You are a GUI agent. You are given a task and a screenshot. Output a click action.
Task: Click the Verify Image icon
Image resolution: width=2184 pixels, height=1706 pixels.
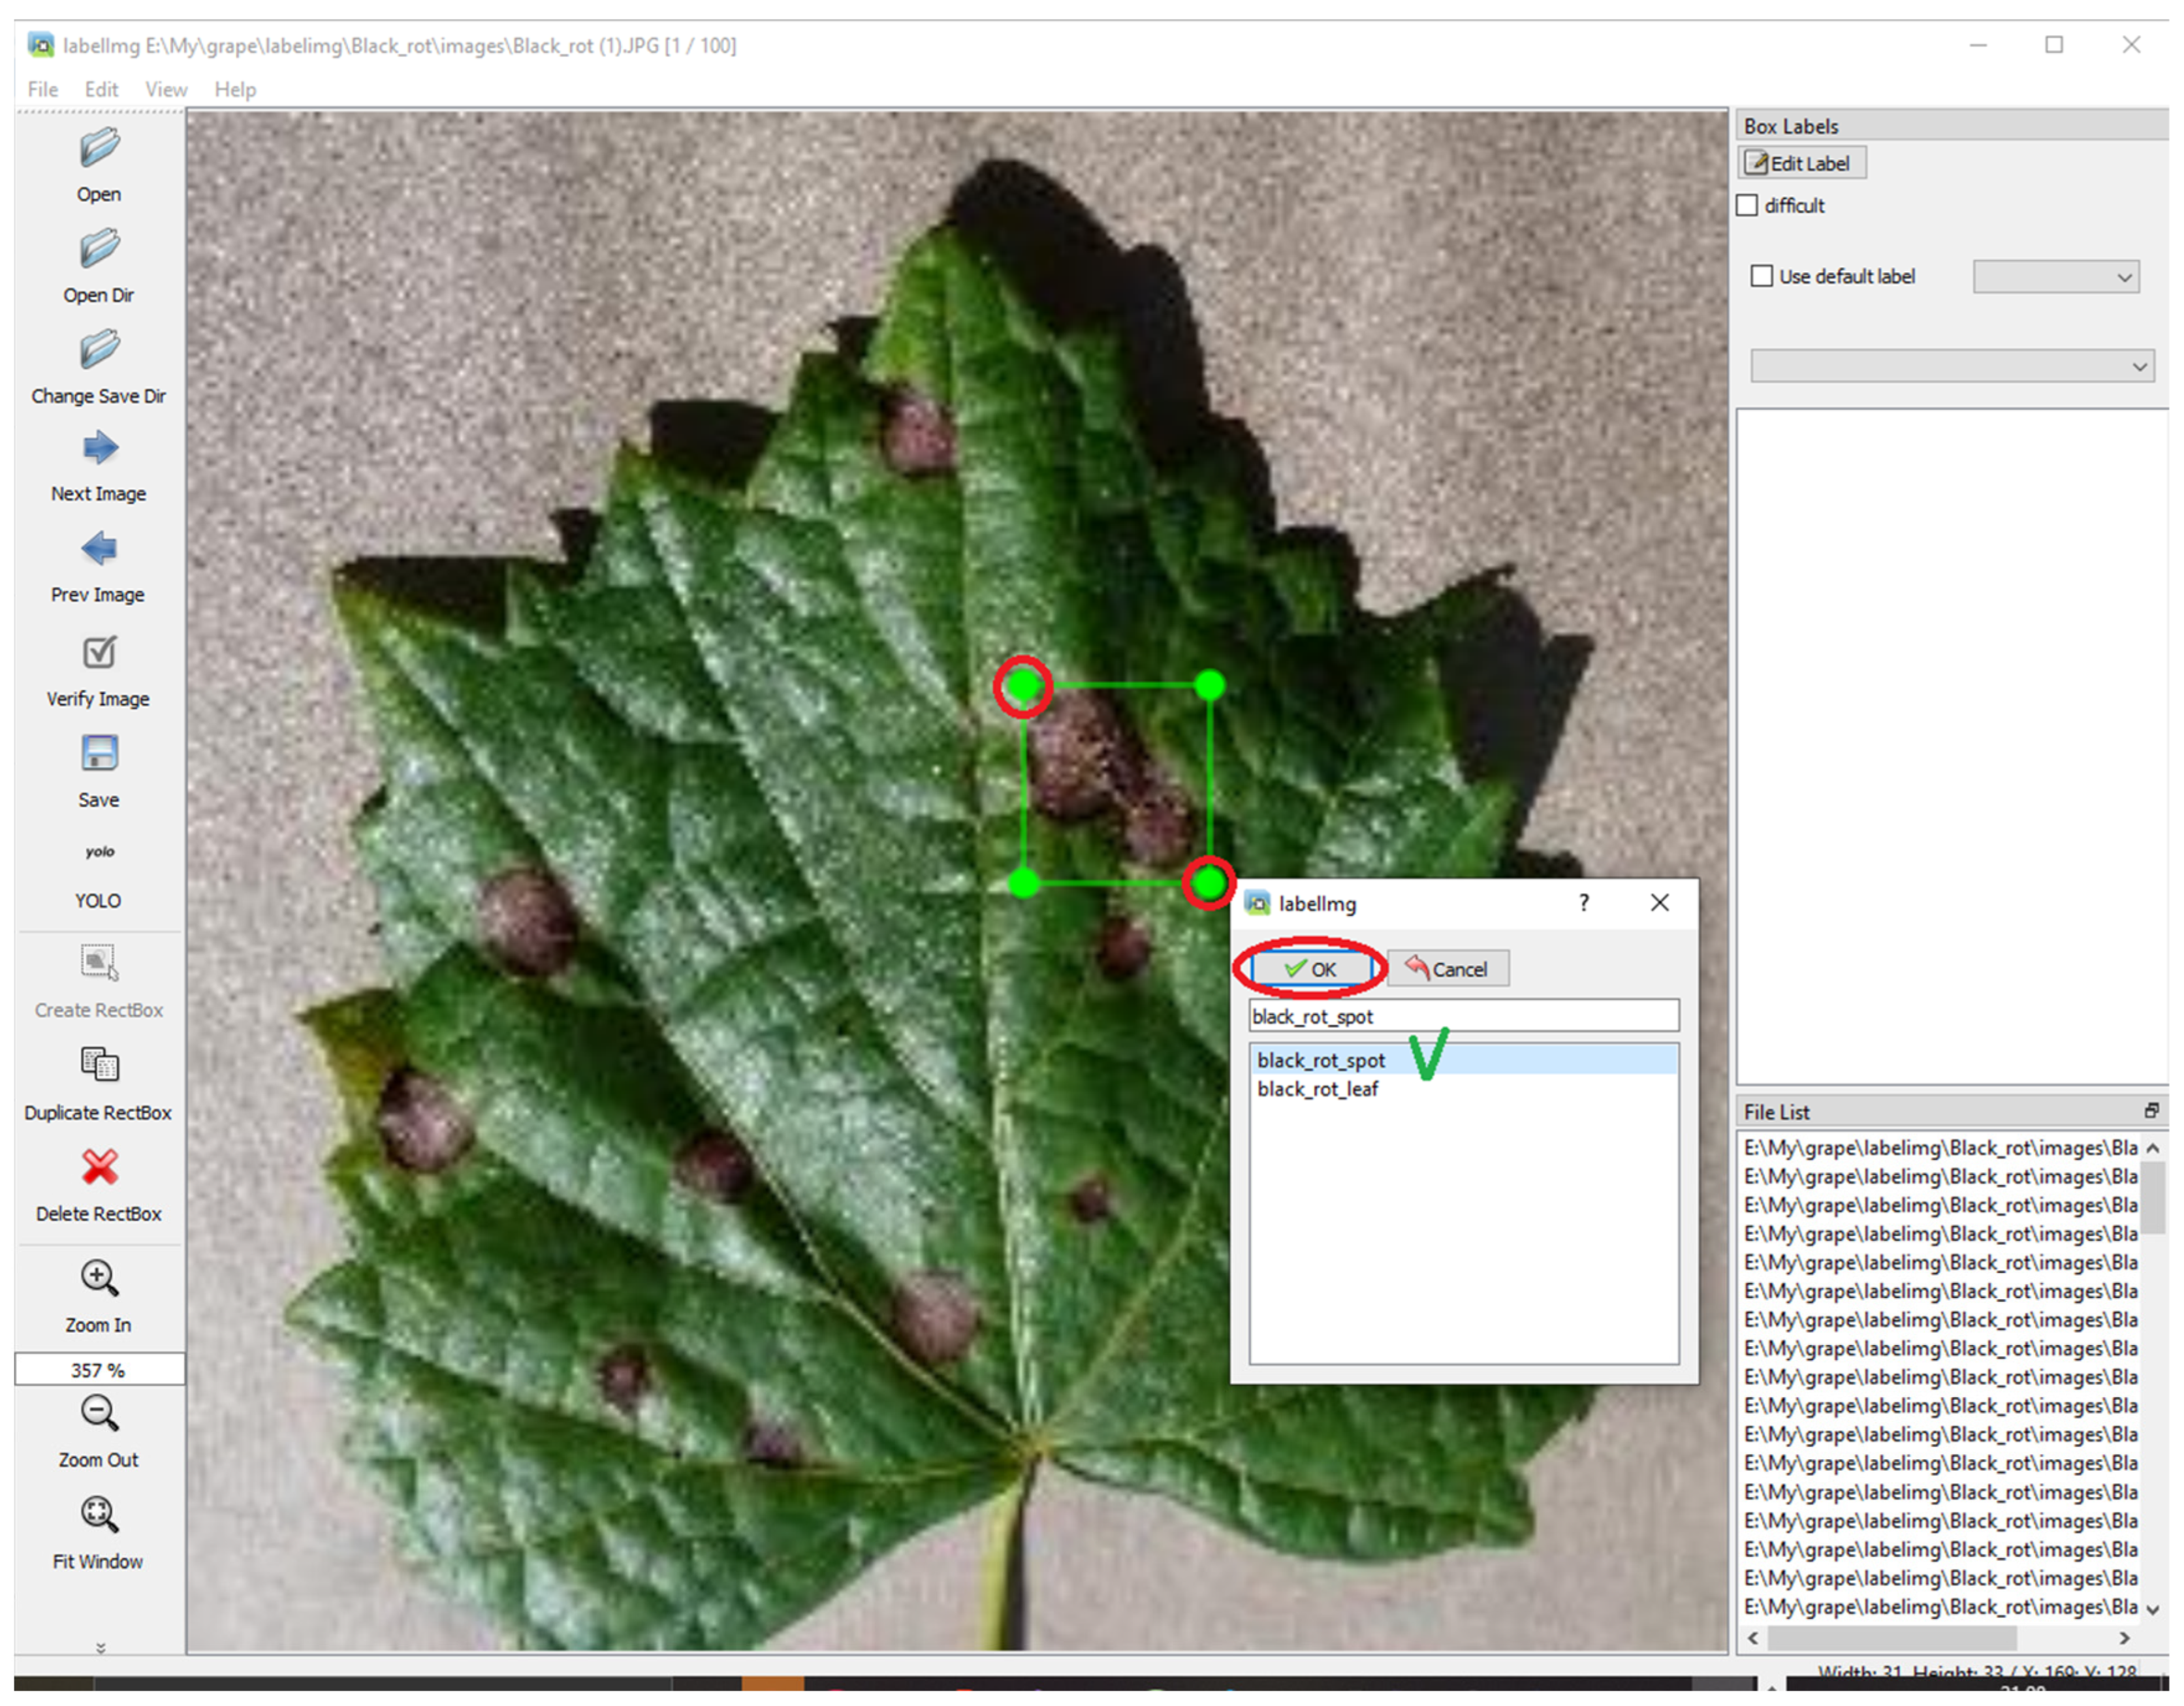(x=99, y=653)
